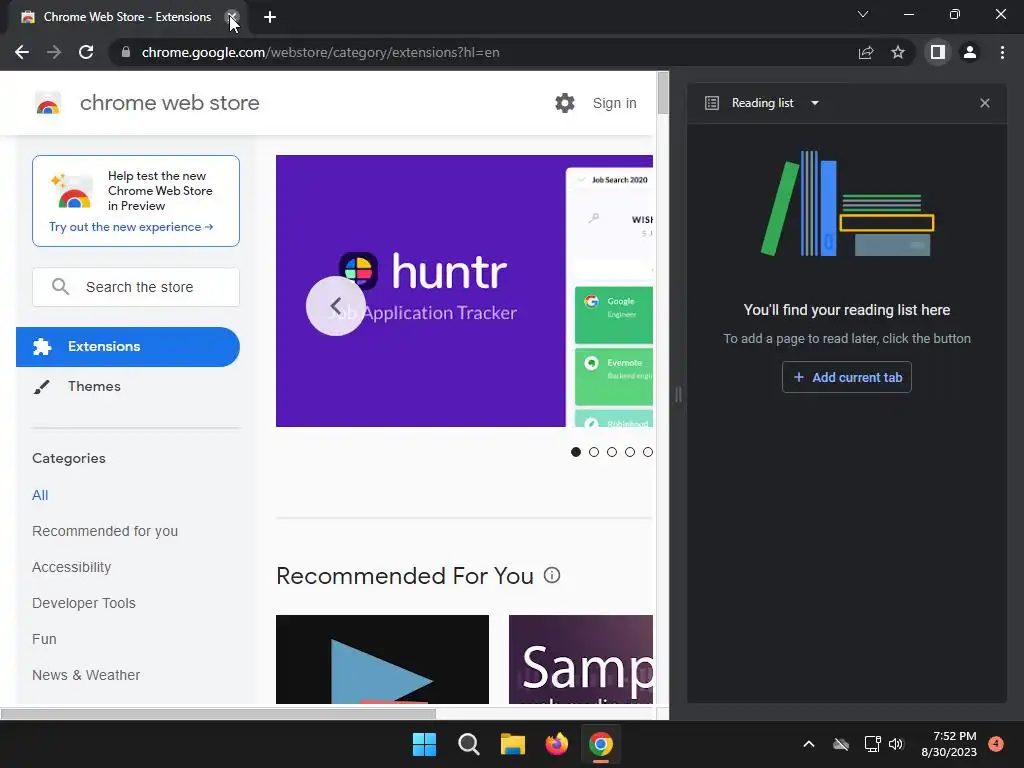Click the Sign in link

(x=615, y=103)
